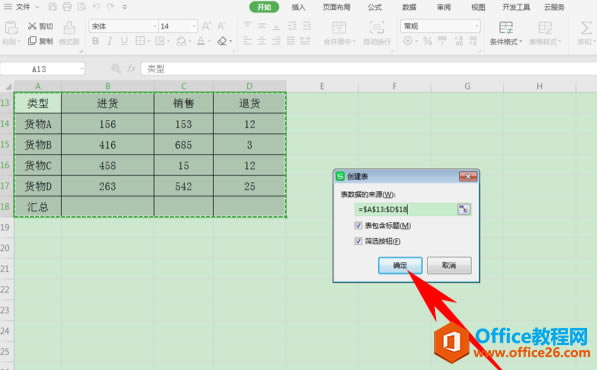Click cell with value 685
The height and width of the screenshot is (370, 597).
pyautogui.click(x=184, y=145)
